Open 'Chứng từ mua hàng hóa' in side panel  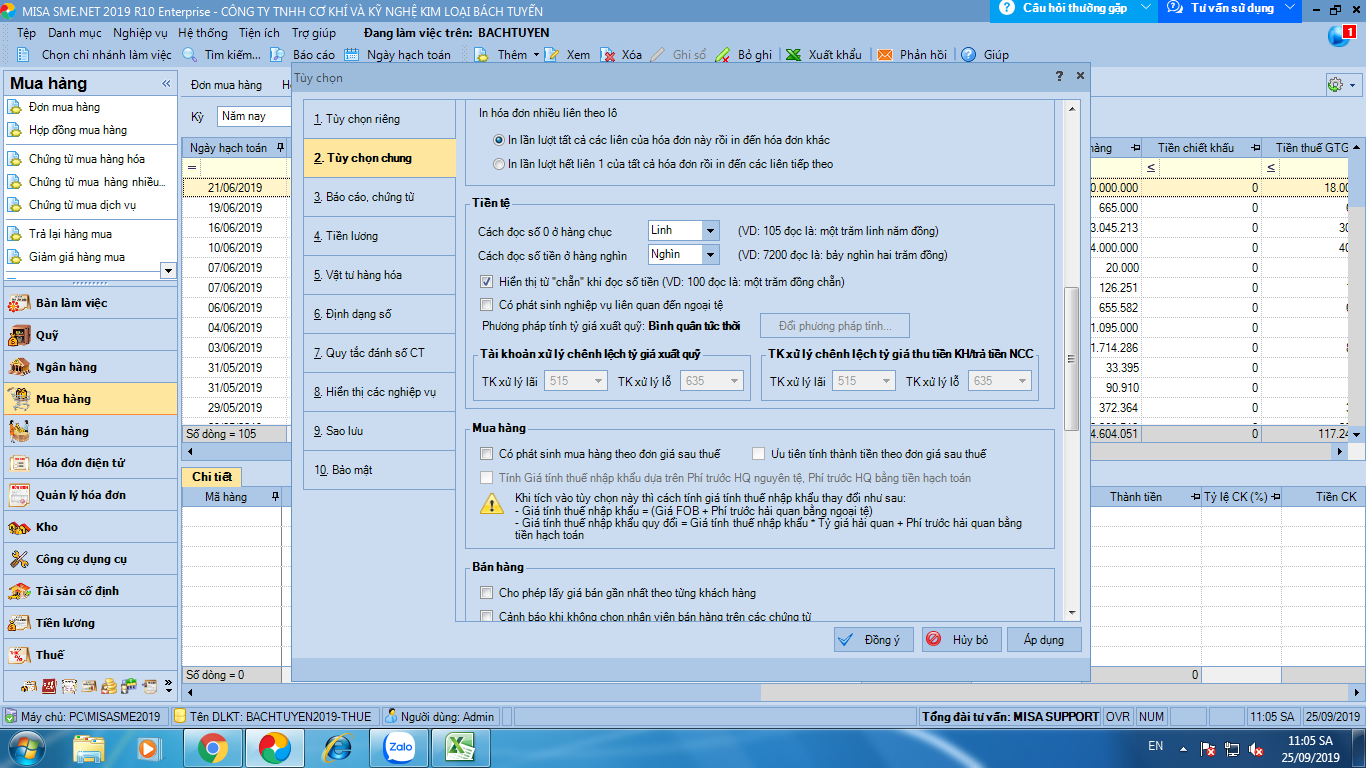pos(87,159)
